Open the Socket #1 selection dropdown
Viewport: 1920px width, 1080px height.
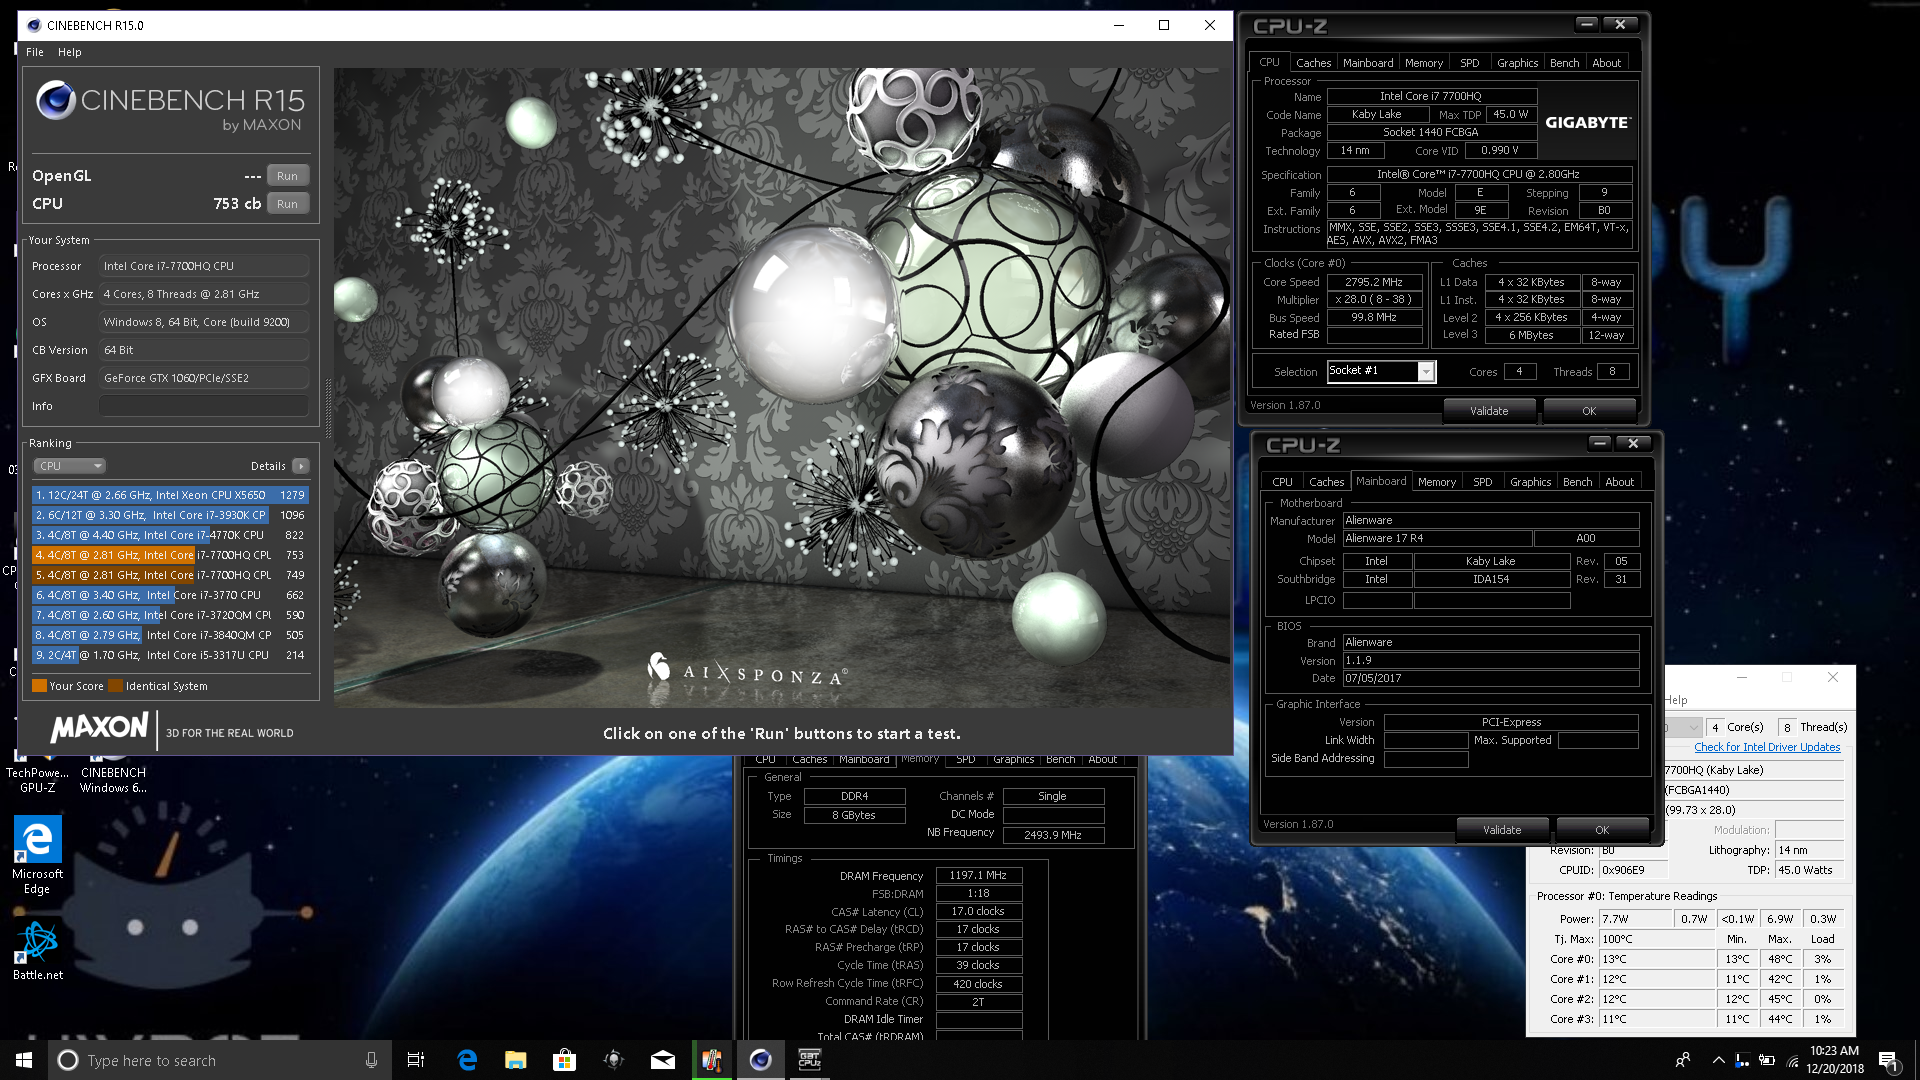1381,371
